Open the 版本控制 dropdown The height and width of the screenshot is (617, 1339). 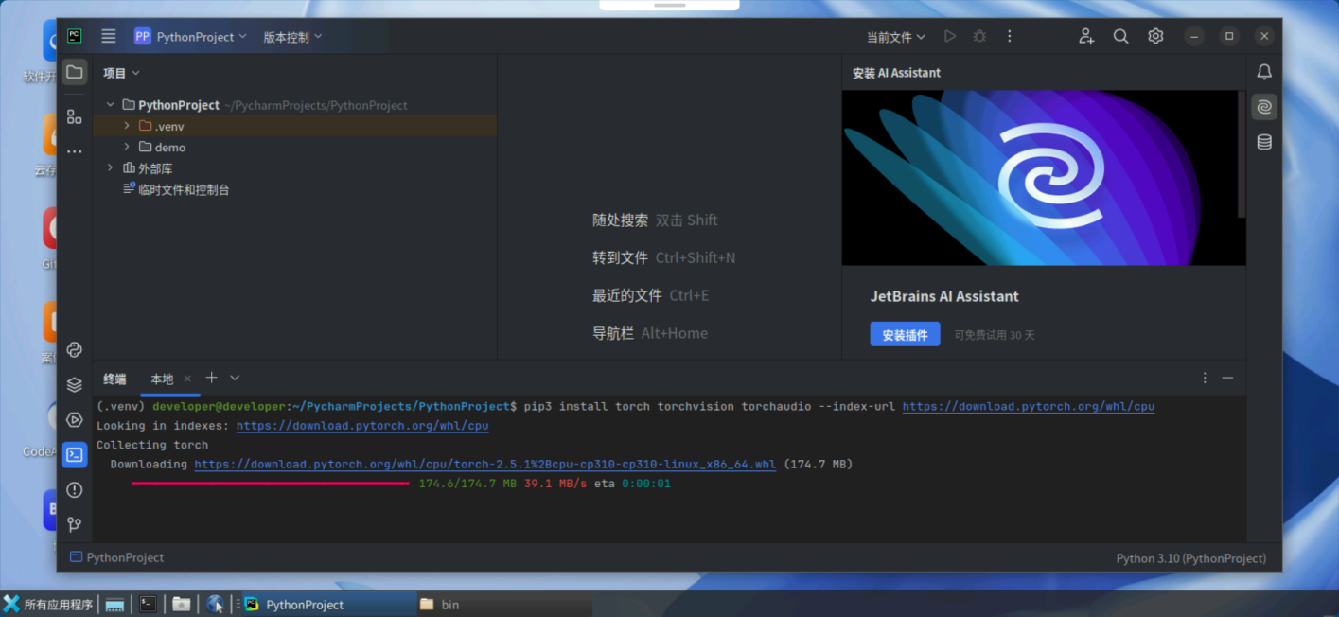click(293, 36)
